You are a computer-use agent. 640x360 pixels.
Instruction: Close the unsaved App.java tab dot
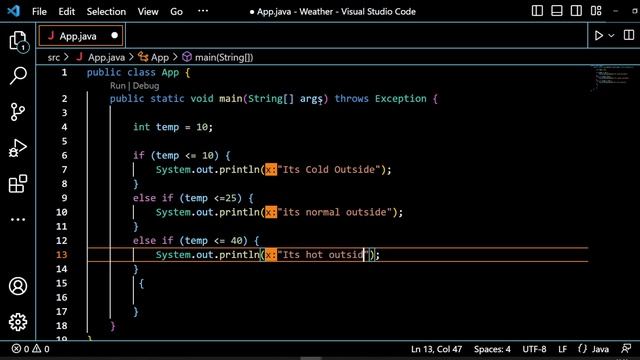pyautogui.click(x=115, y=36)
